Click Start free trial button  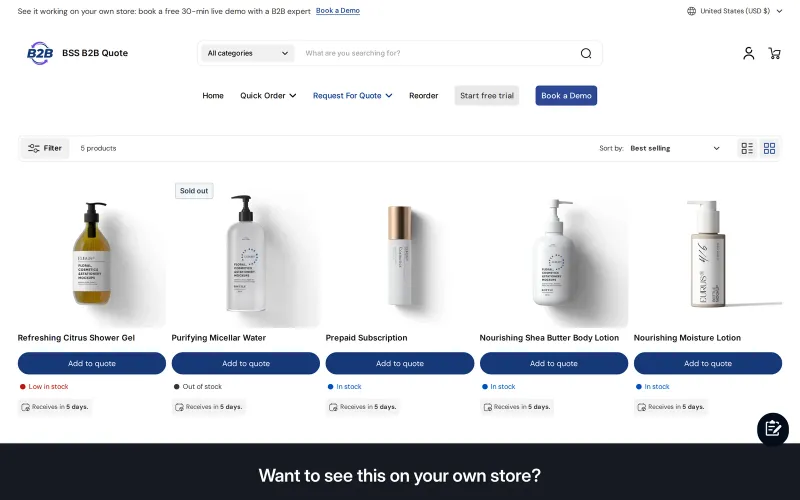coord(487,95)
